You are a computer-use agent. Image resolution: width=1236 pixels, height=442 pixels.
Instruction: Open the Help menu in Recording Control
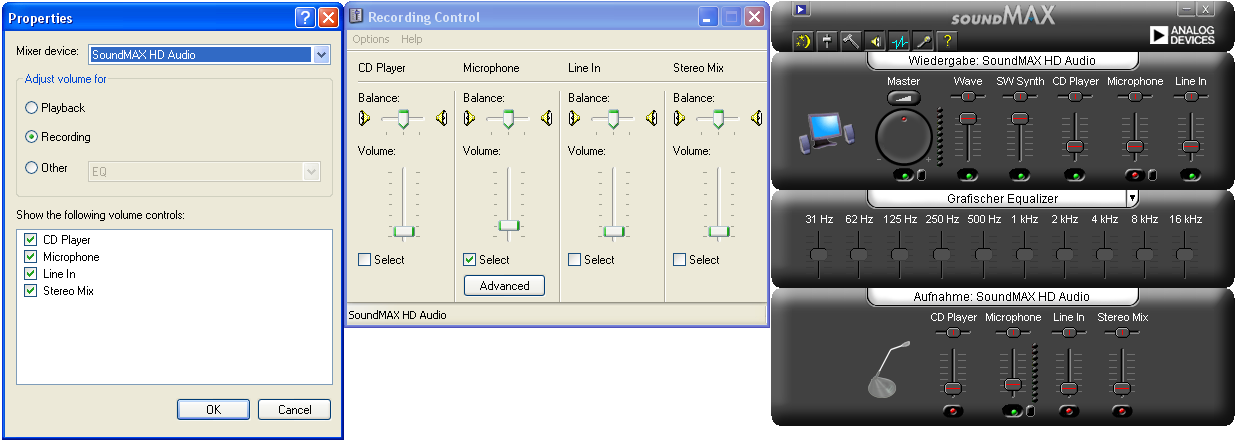[412, 40]
